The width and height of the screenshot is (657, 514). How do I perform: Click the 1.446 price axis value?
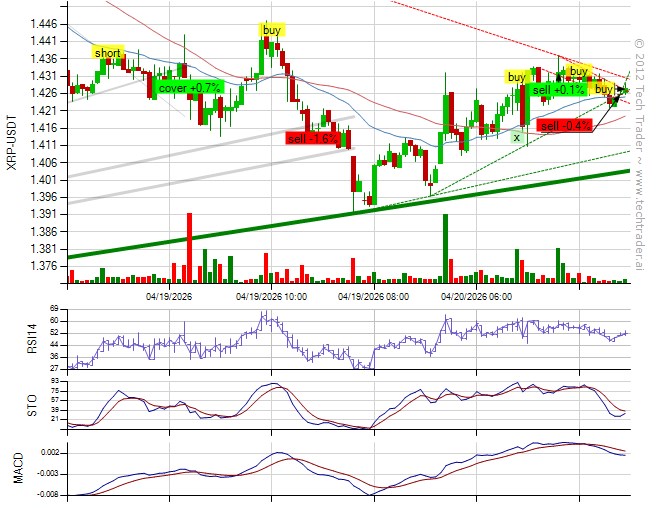point(43,24)
